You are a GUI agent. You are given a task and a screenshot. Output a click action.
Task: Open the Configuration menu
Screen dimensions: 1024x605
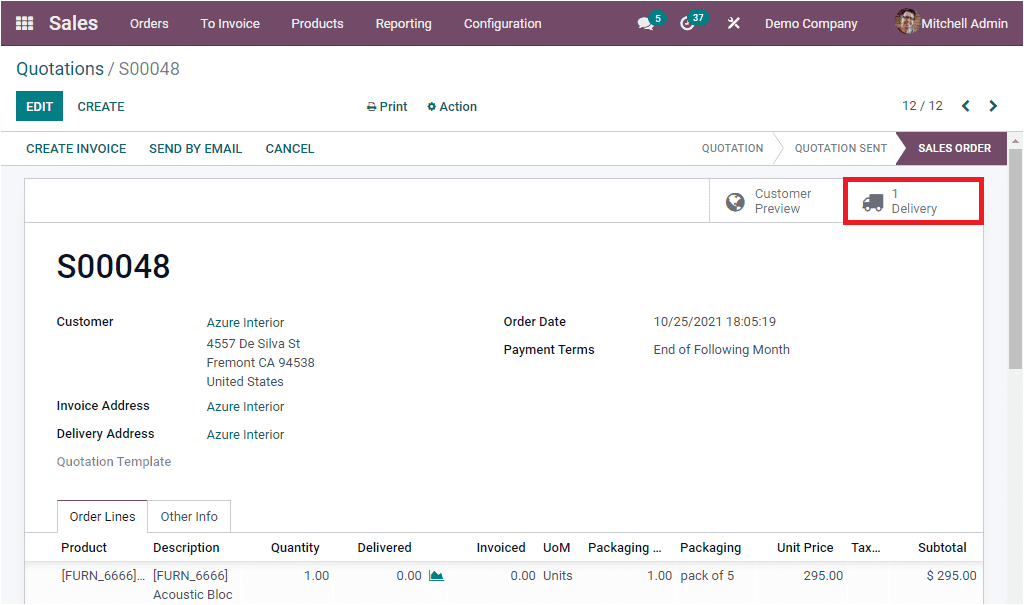(x=502, y=23)
